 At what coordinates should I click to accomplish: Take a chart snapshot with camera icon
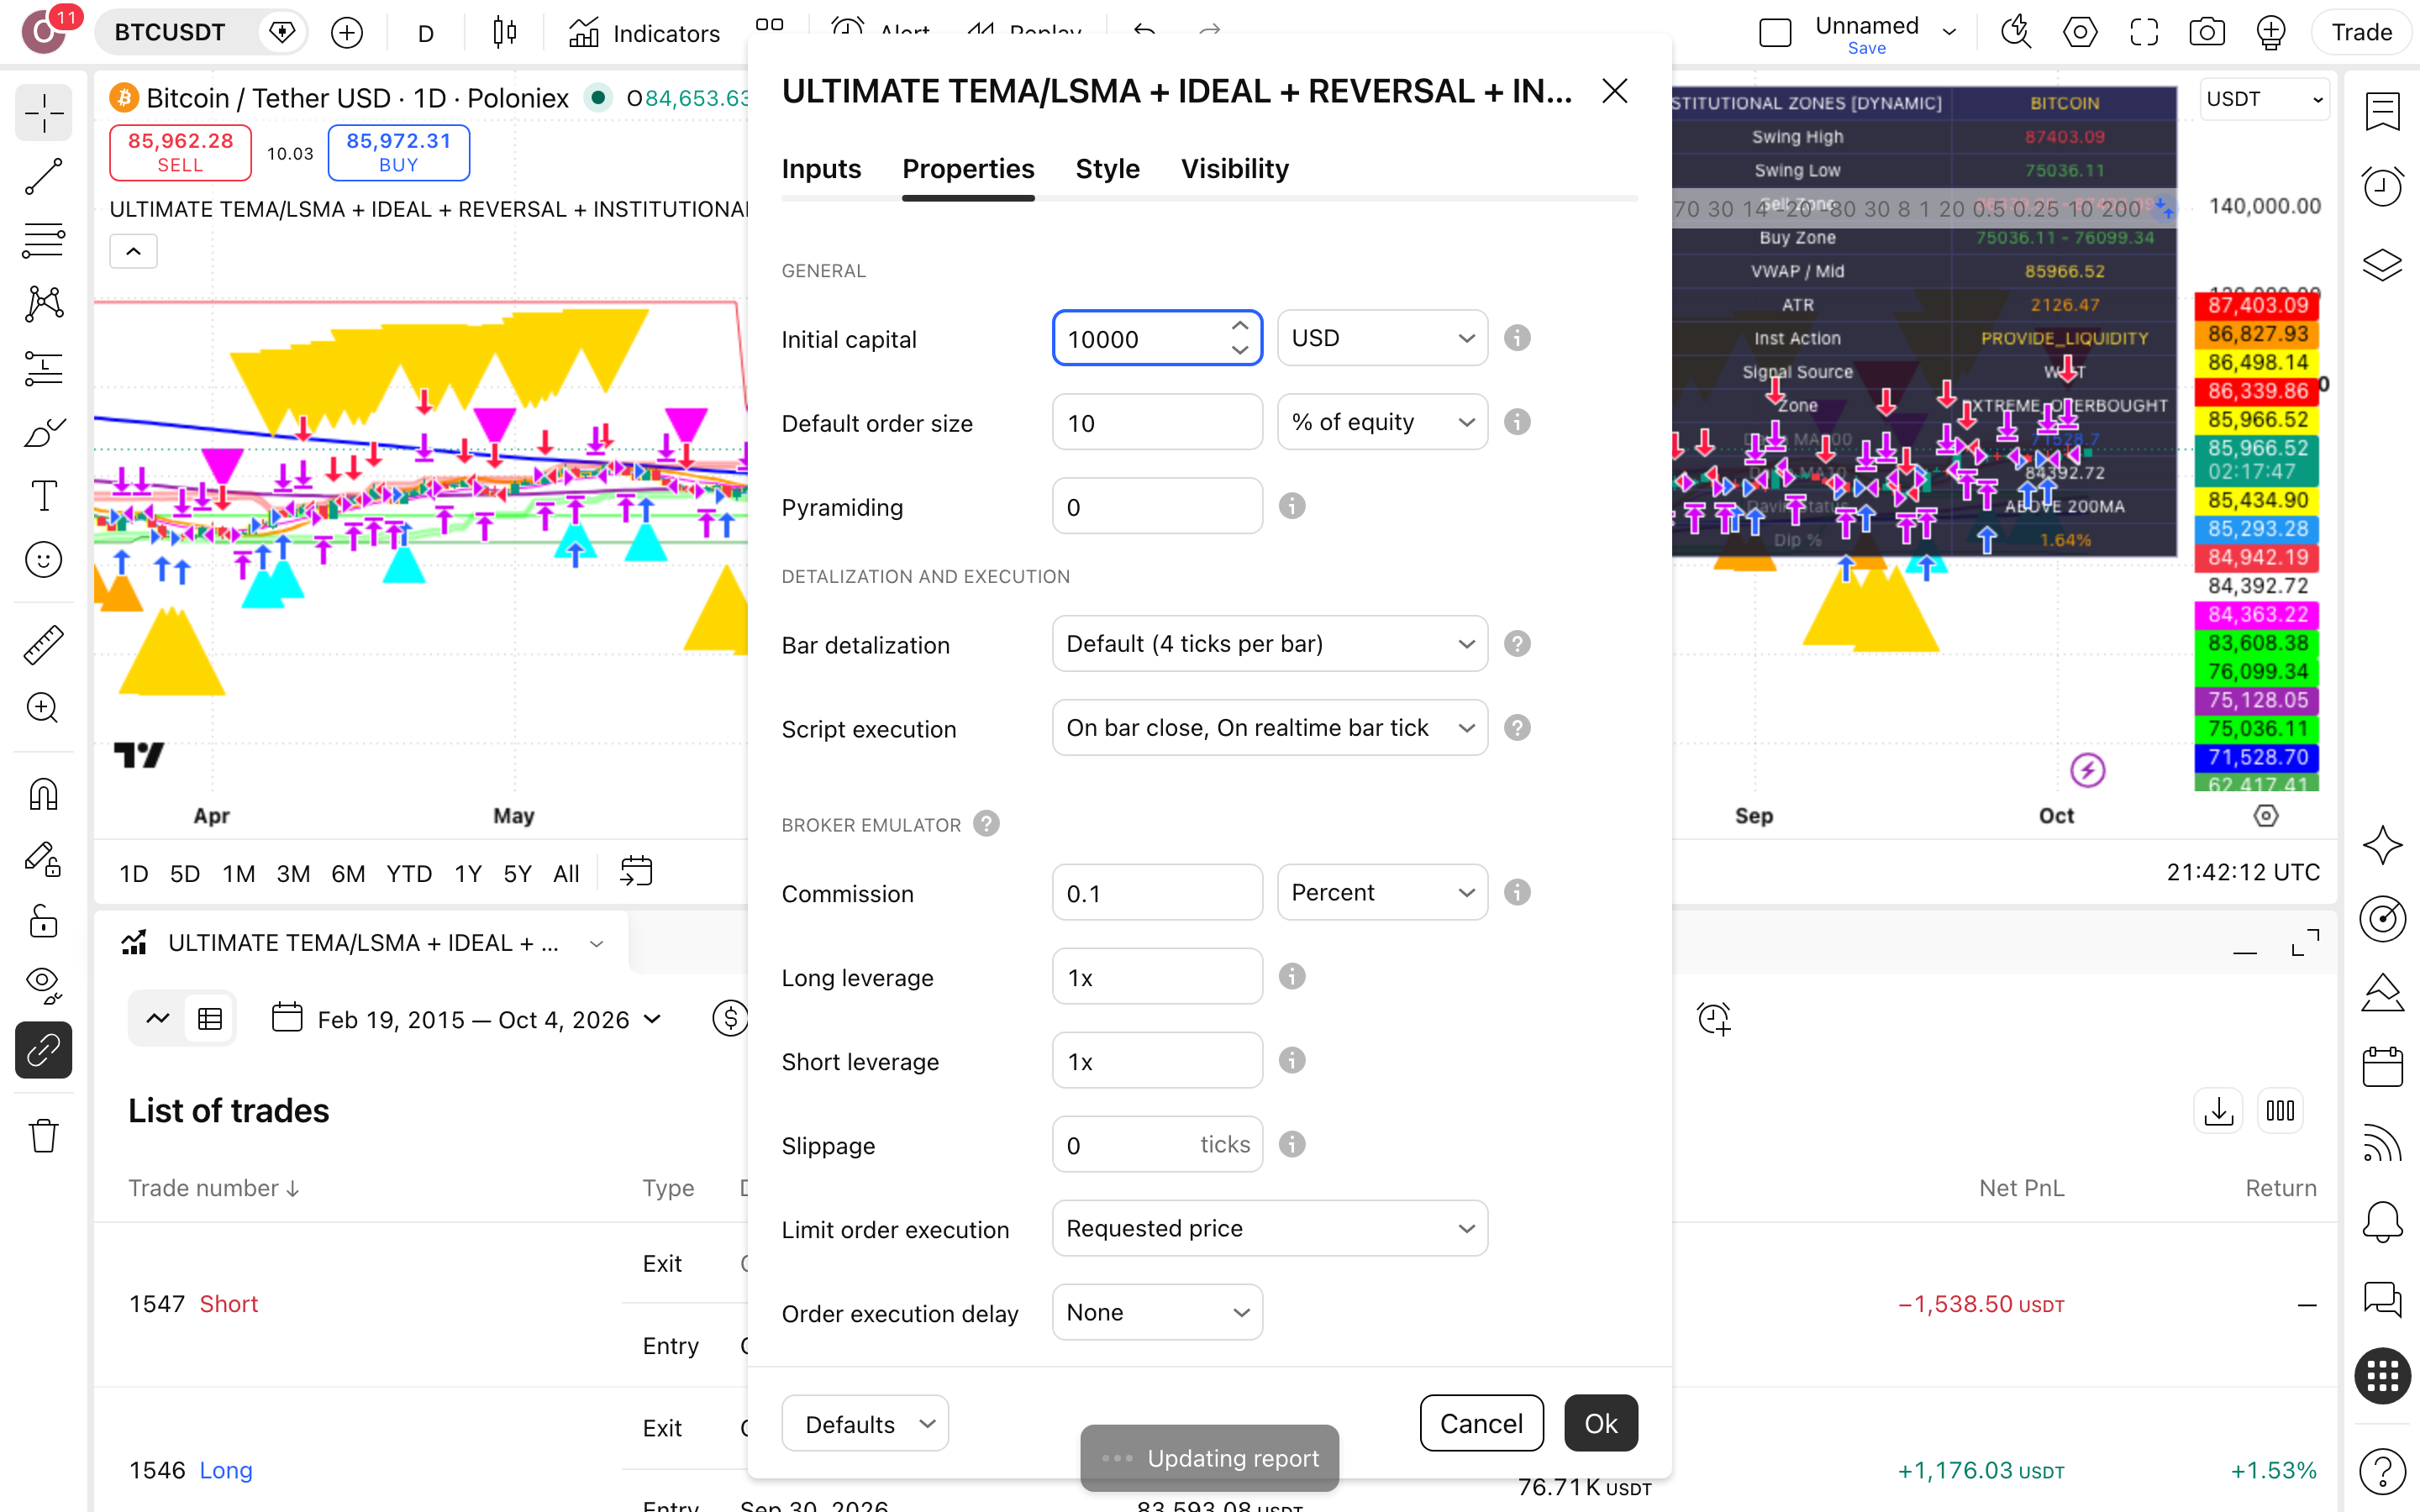tap(2207, 32)
